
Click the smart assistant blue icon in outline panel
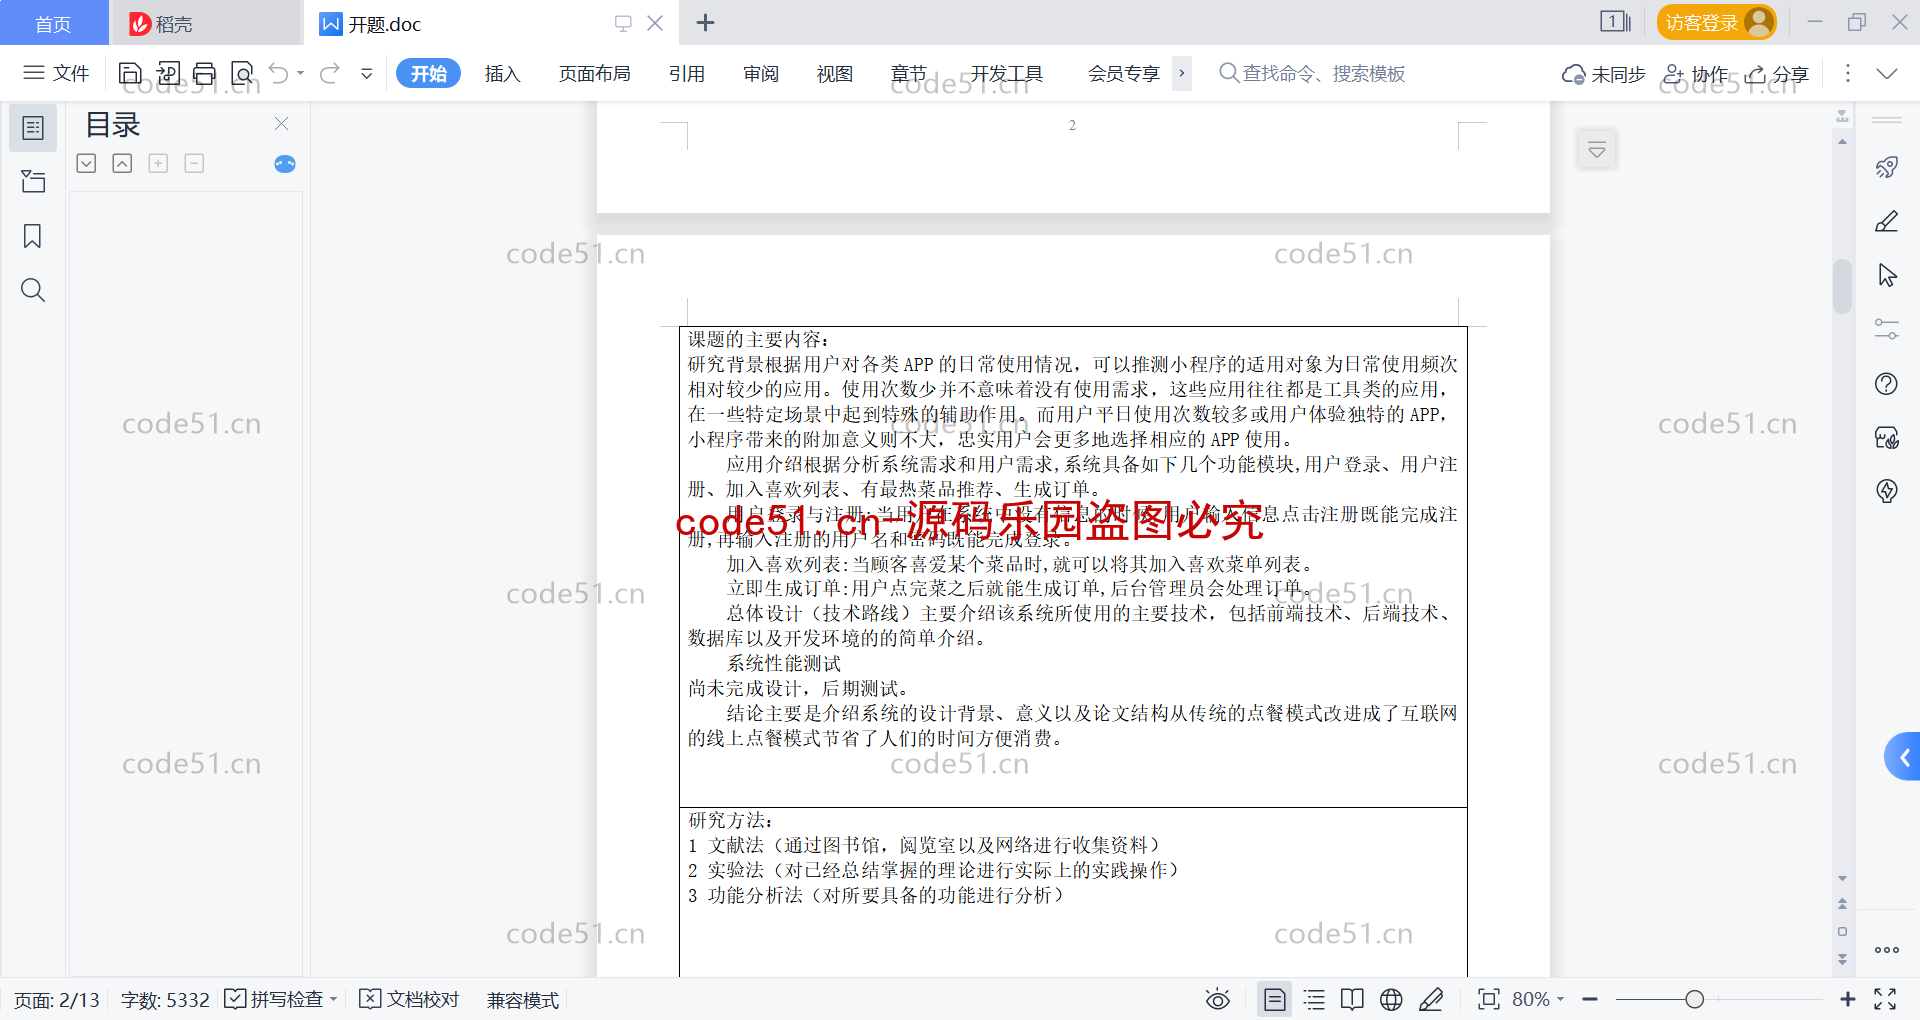tap(285, 164)
